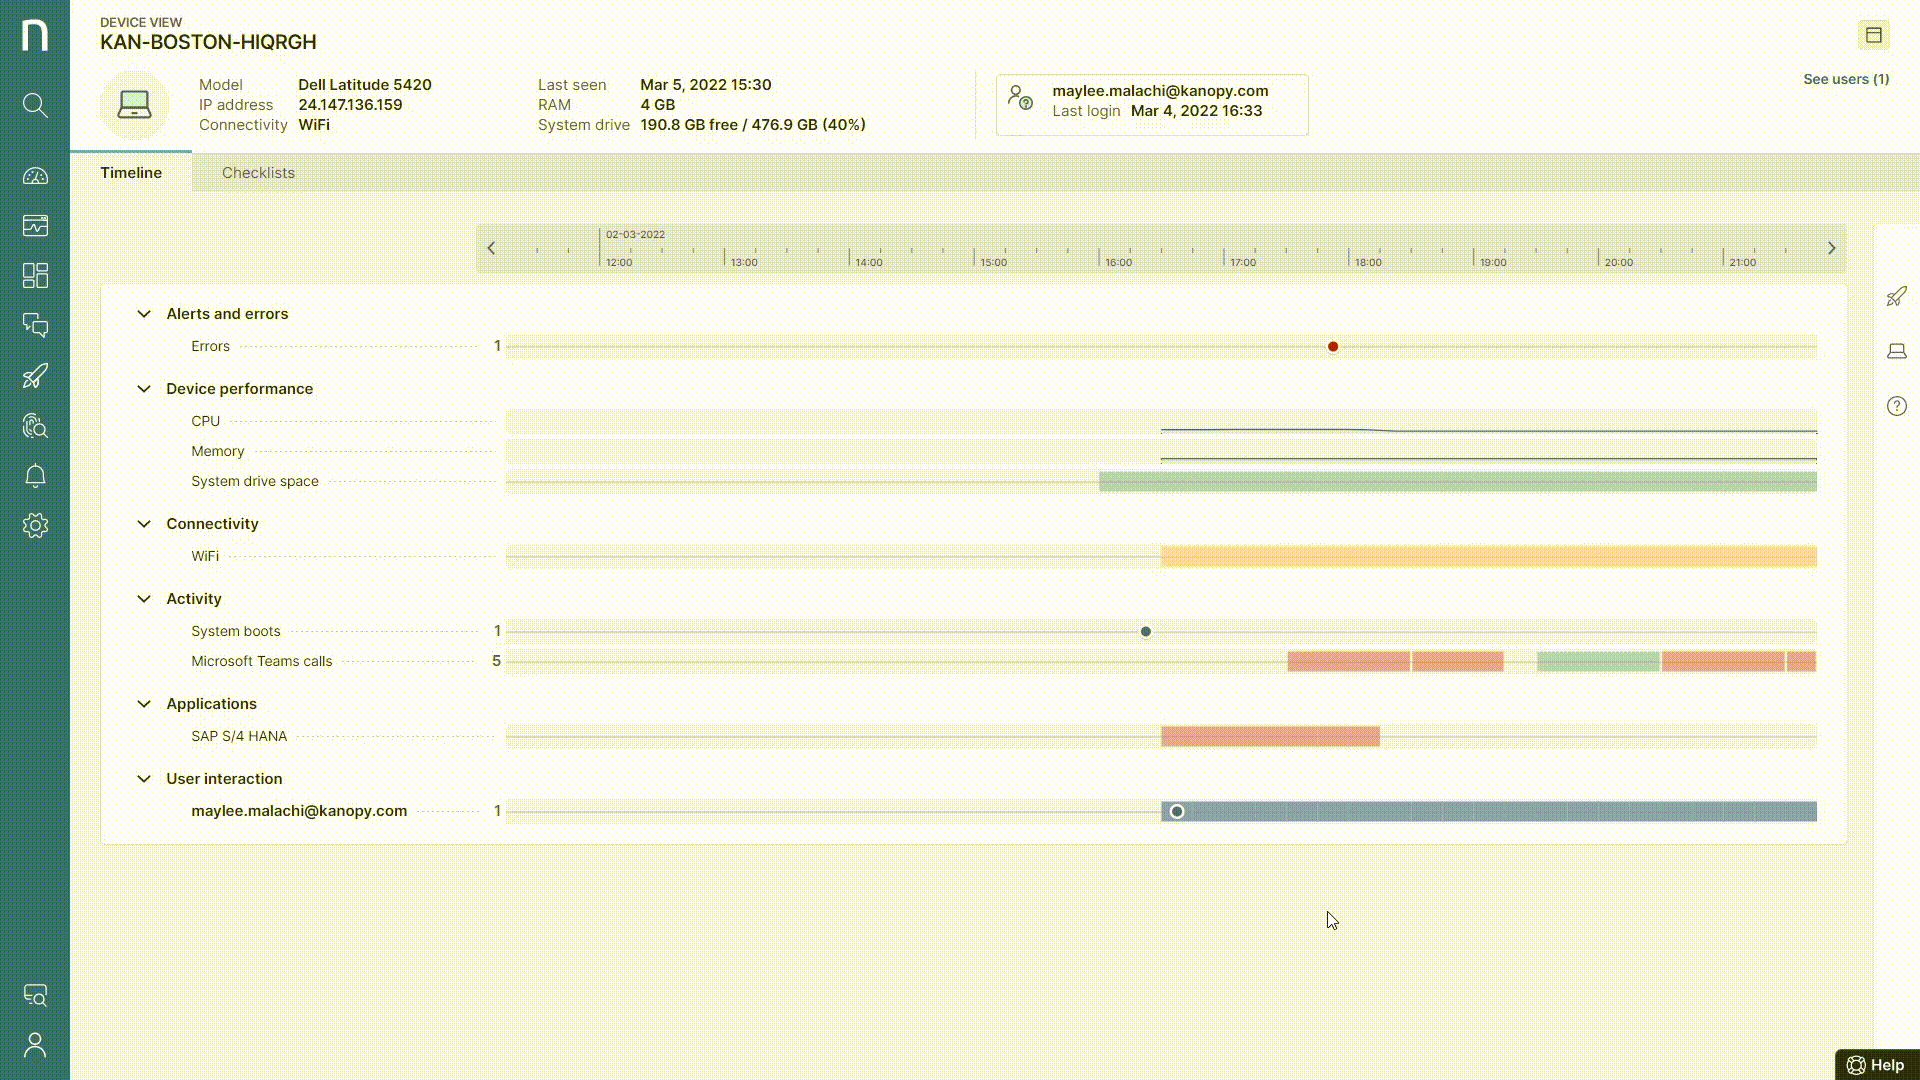Click the red error dot on the Errors row
1920x1080 pixels.
1333,346
